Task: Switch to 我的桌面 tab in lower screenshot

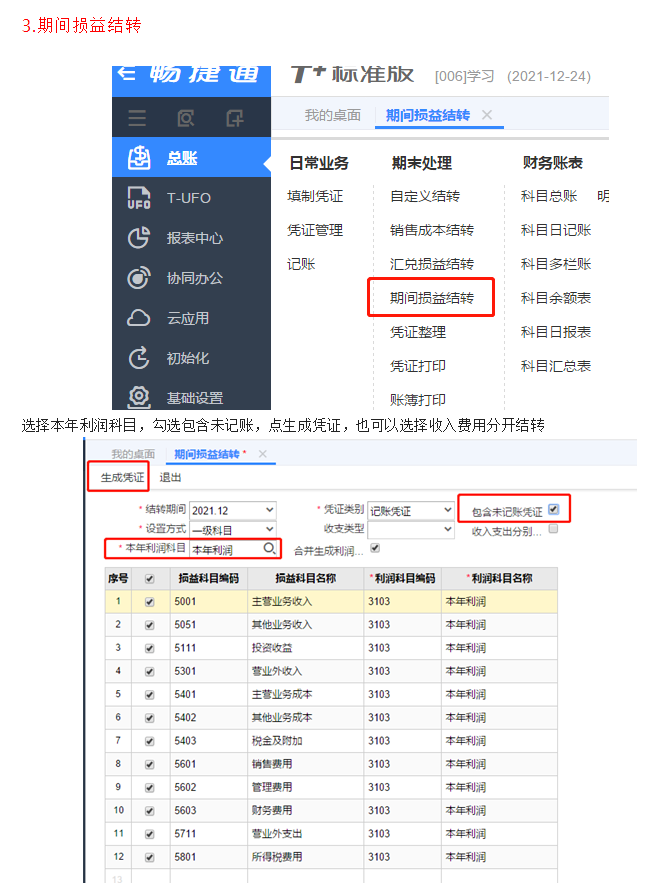Action: click(133, 454)
